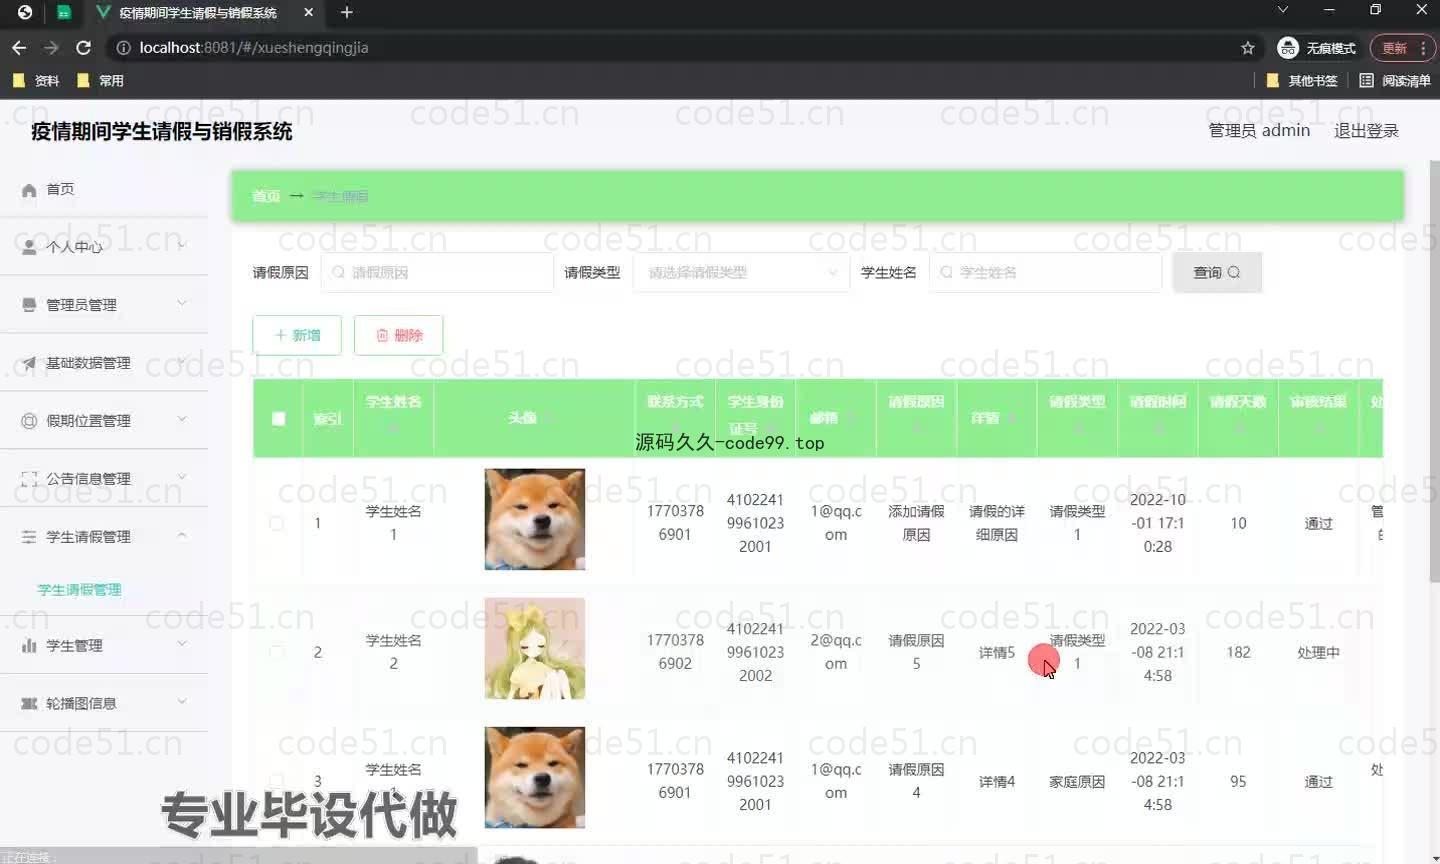The height and width of the screenshot is (864, 1440).
Task: Switch to the 疫情期间学生请假与销假系统 browser tab
Action: [198, 13]
